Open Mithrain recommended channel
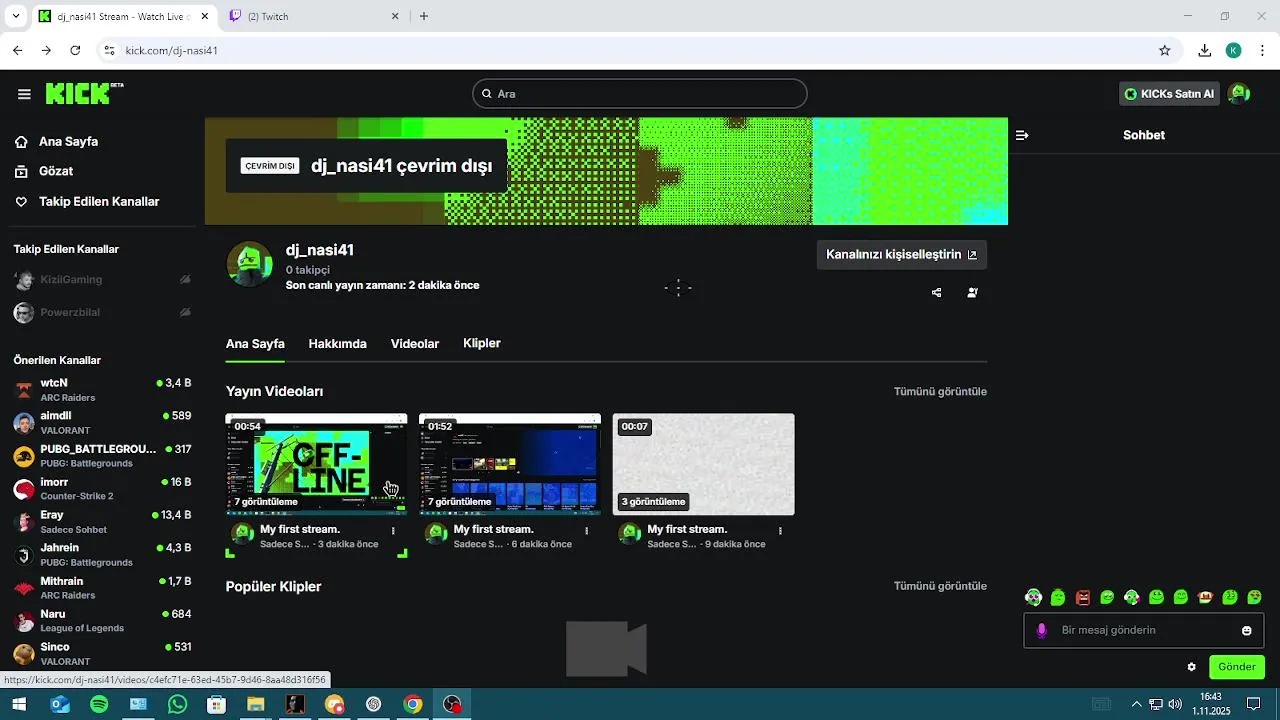 pos(102,588)
